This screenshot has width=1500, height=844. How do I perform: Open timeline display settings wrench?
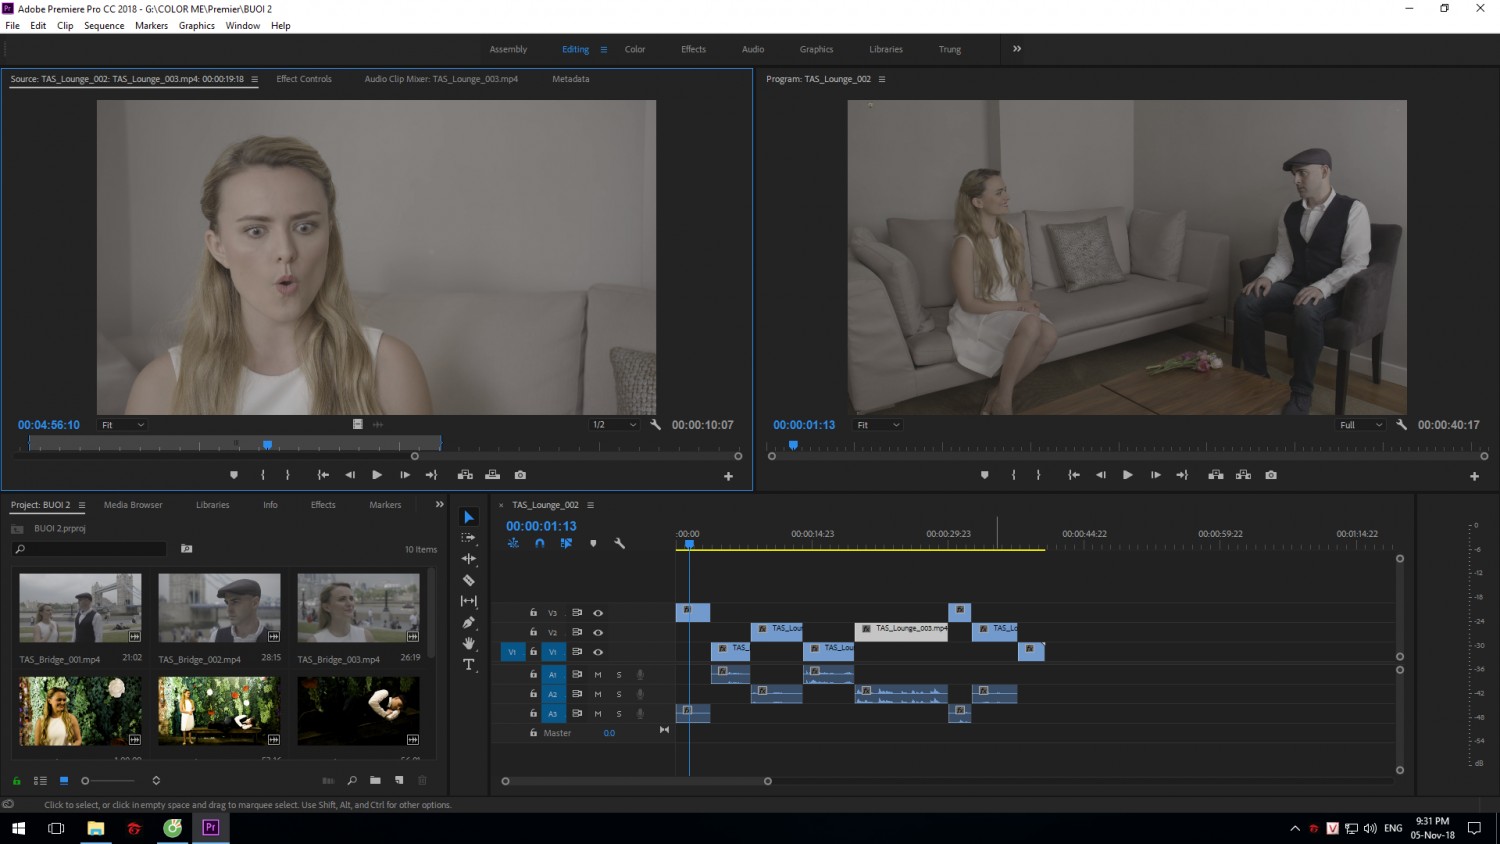tap(619, 544)
